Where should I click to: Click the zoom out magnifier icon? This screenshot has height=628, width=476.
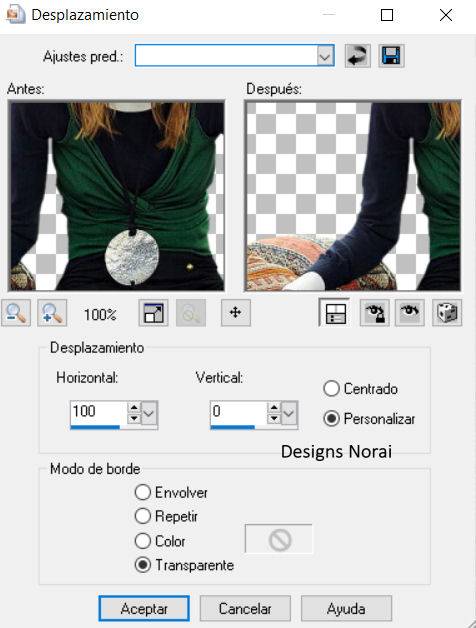pyautogui.click(x=16, y=313)
